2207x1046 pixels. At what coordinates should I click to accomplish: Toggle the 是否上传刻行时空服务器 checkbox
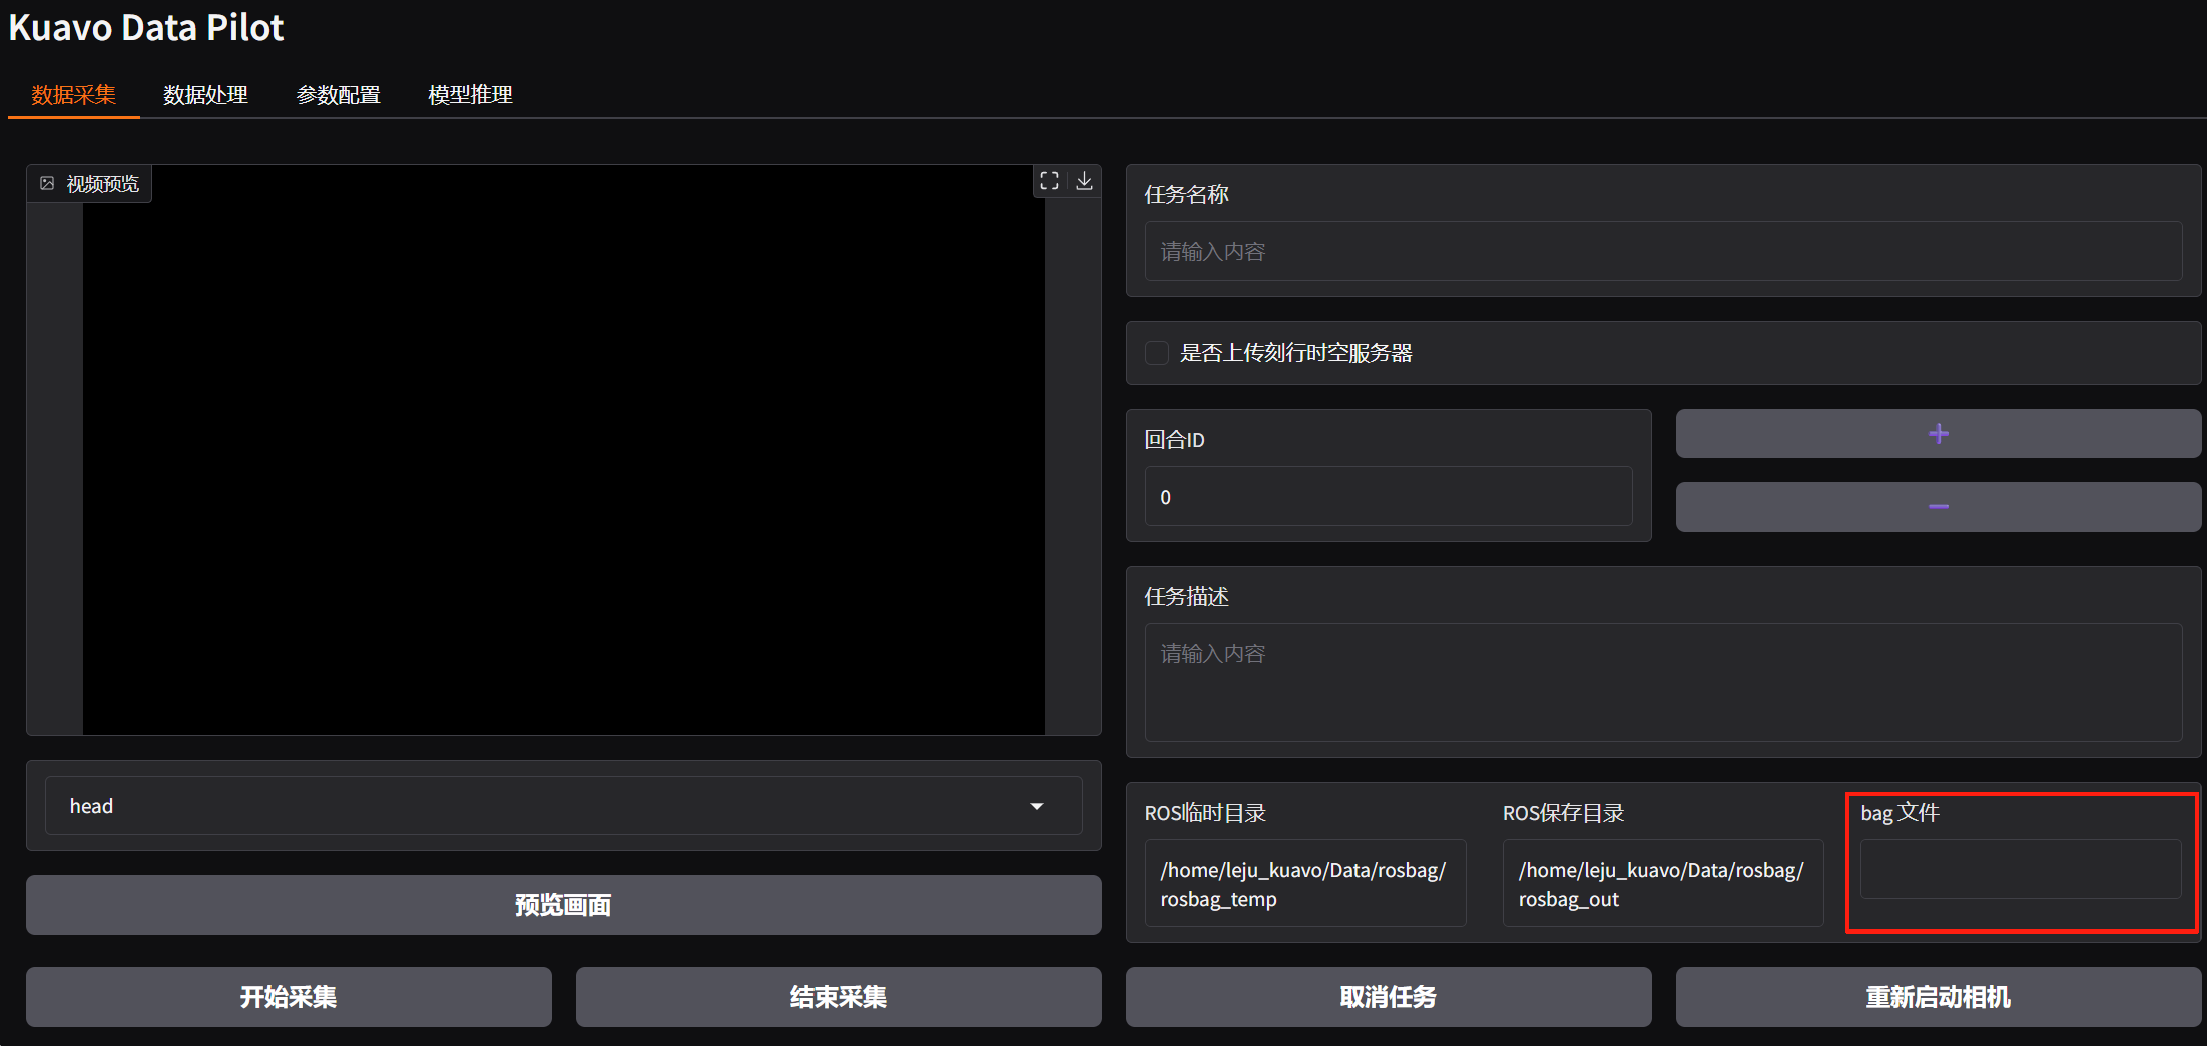pos(1157,353)
